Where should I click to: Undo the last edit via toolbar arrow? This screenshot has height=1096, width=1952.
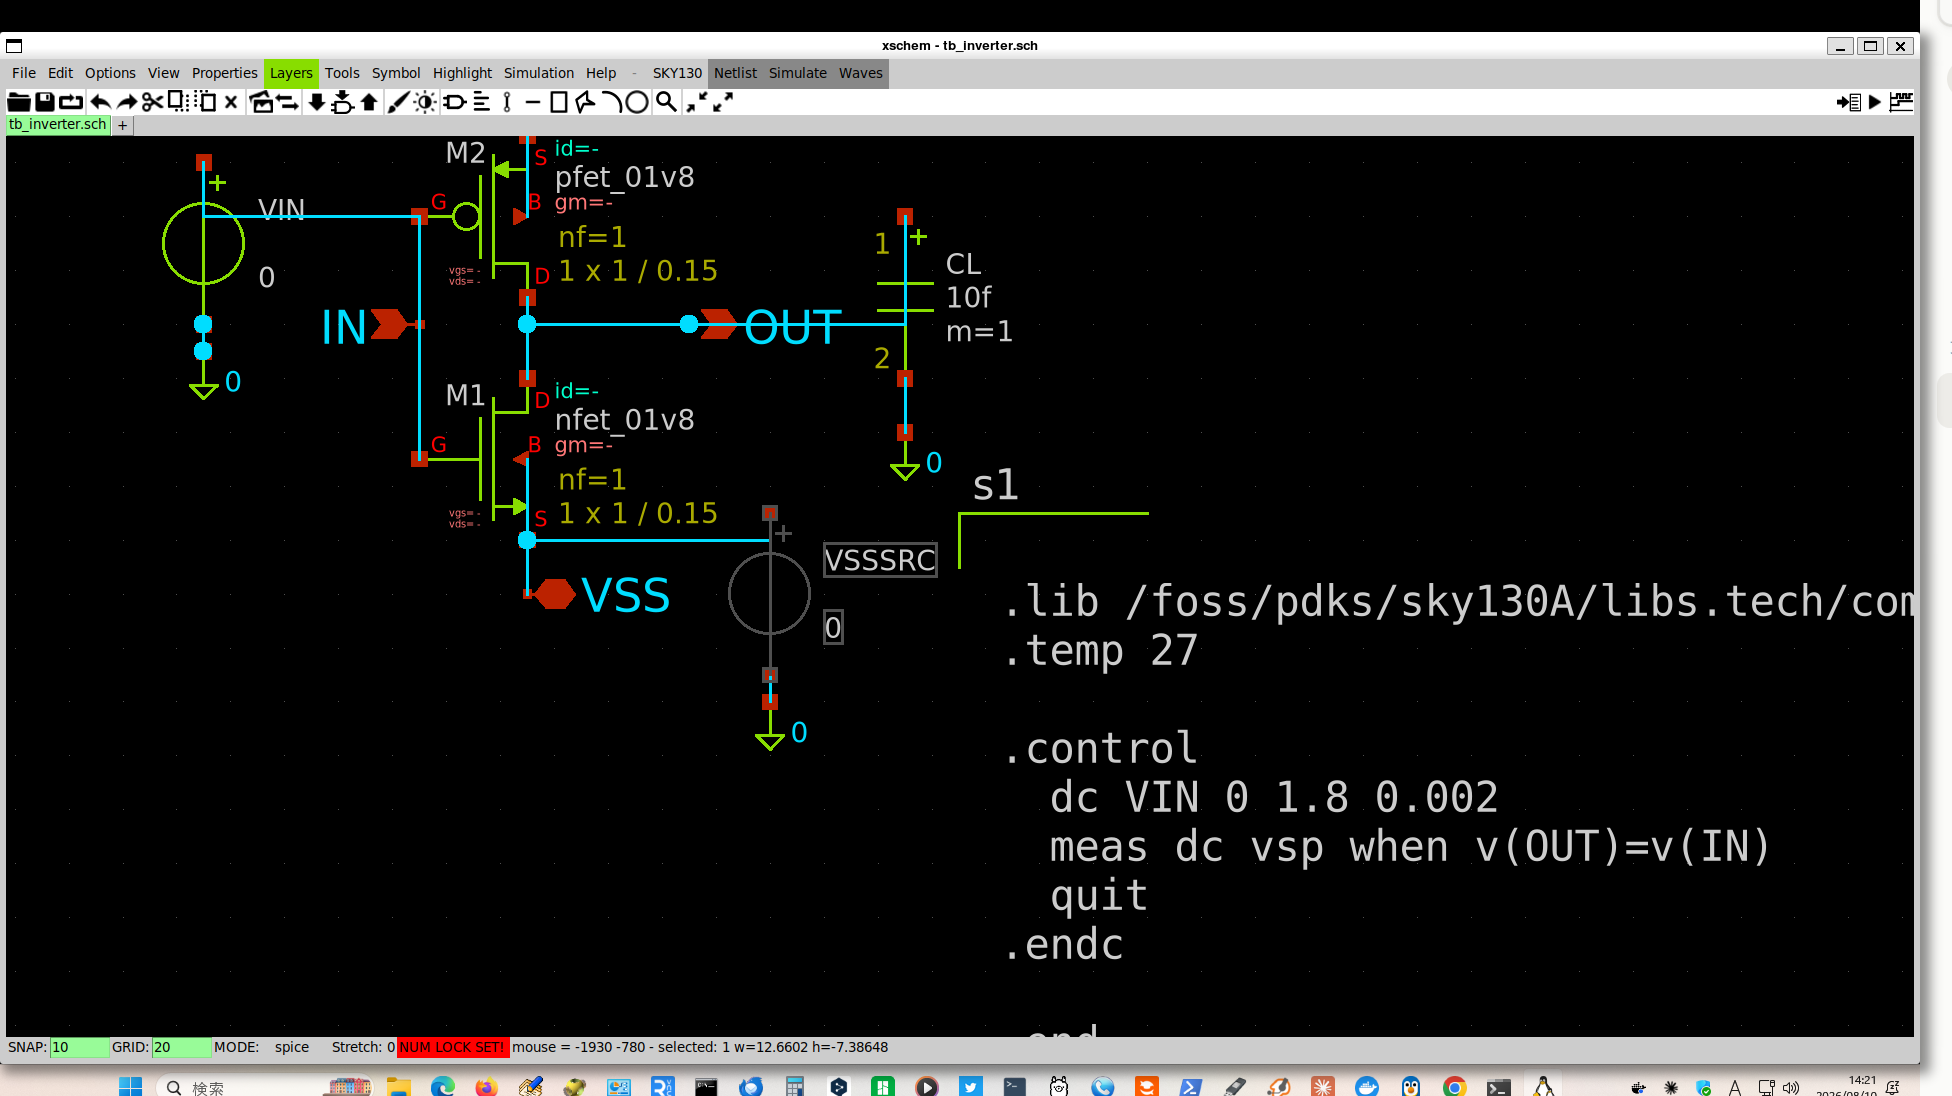click(100, 102)
